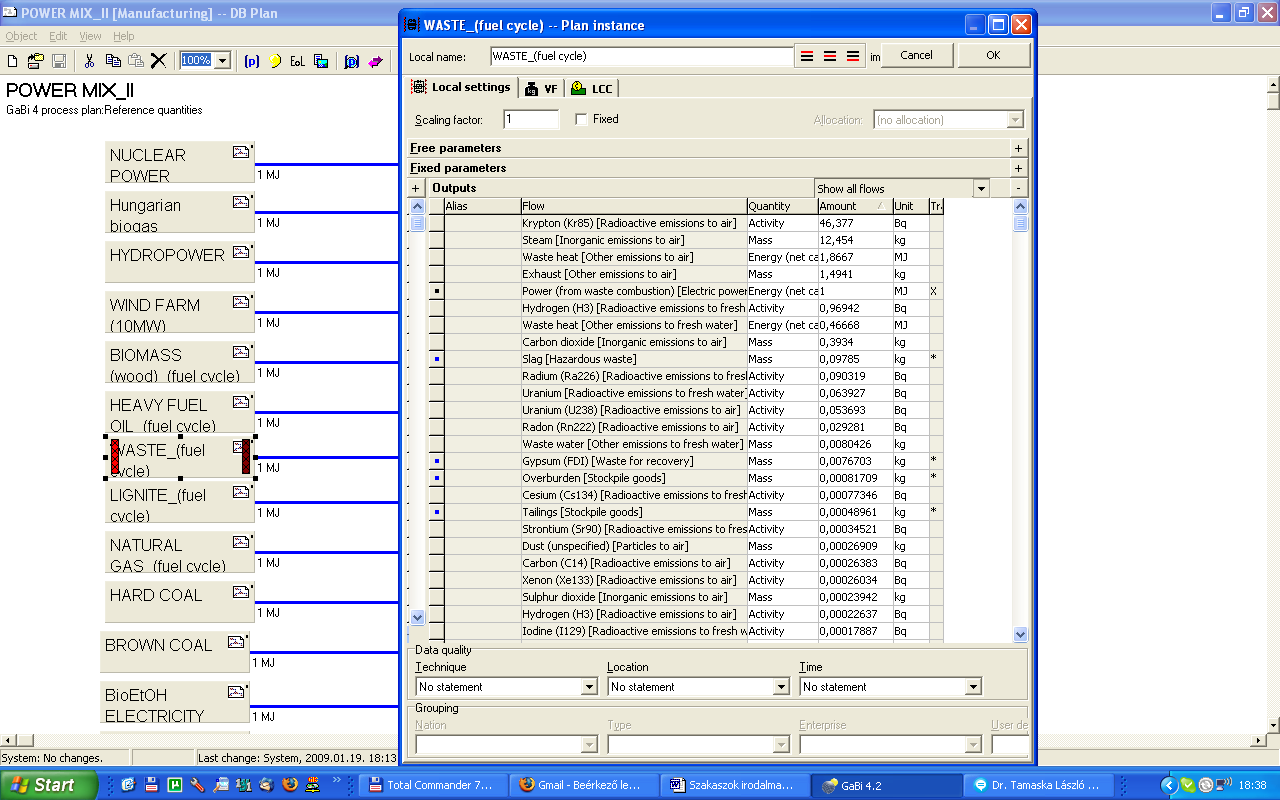
Task: Click the Save floppy disk icon
Action: 59,61
